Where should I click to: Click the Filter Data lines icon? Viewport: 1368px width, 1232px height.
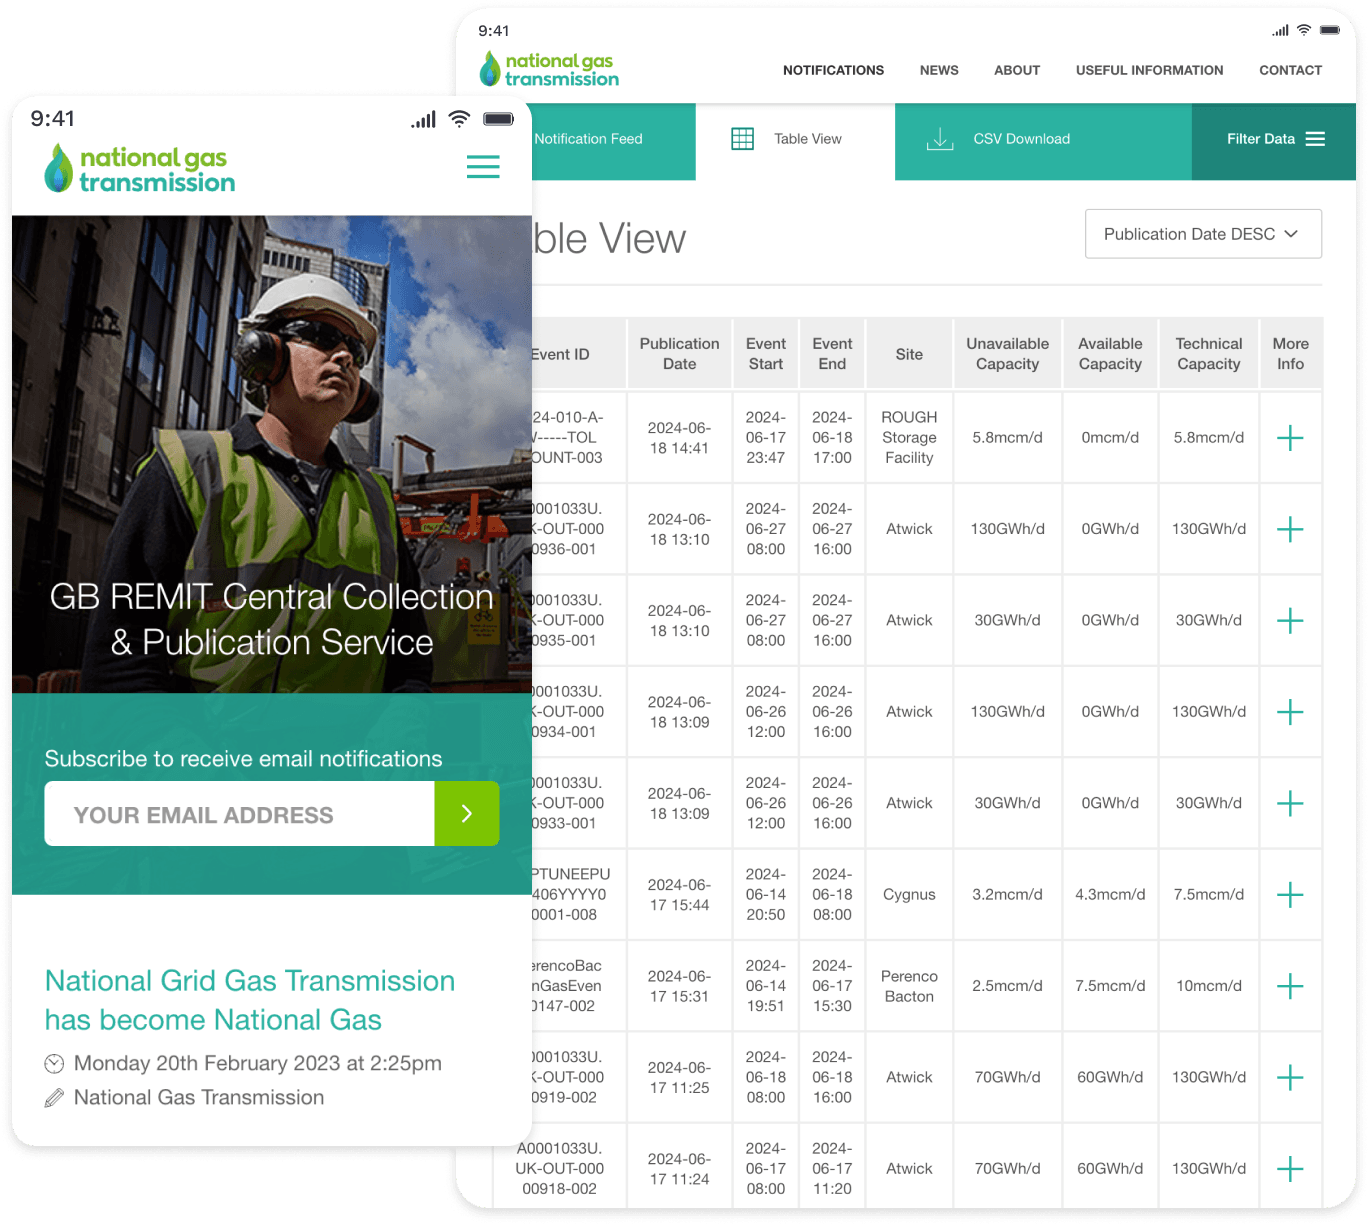pyautogui.click(x=1315, y=139)
